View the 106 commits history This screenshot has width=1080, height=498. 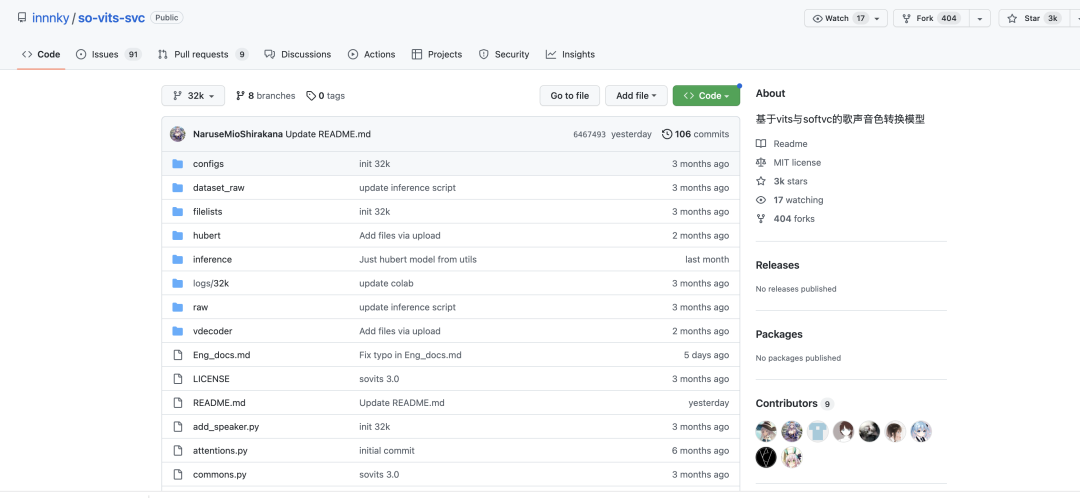tap(695, 134)
